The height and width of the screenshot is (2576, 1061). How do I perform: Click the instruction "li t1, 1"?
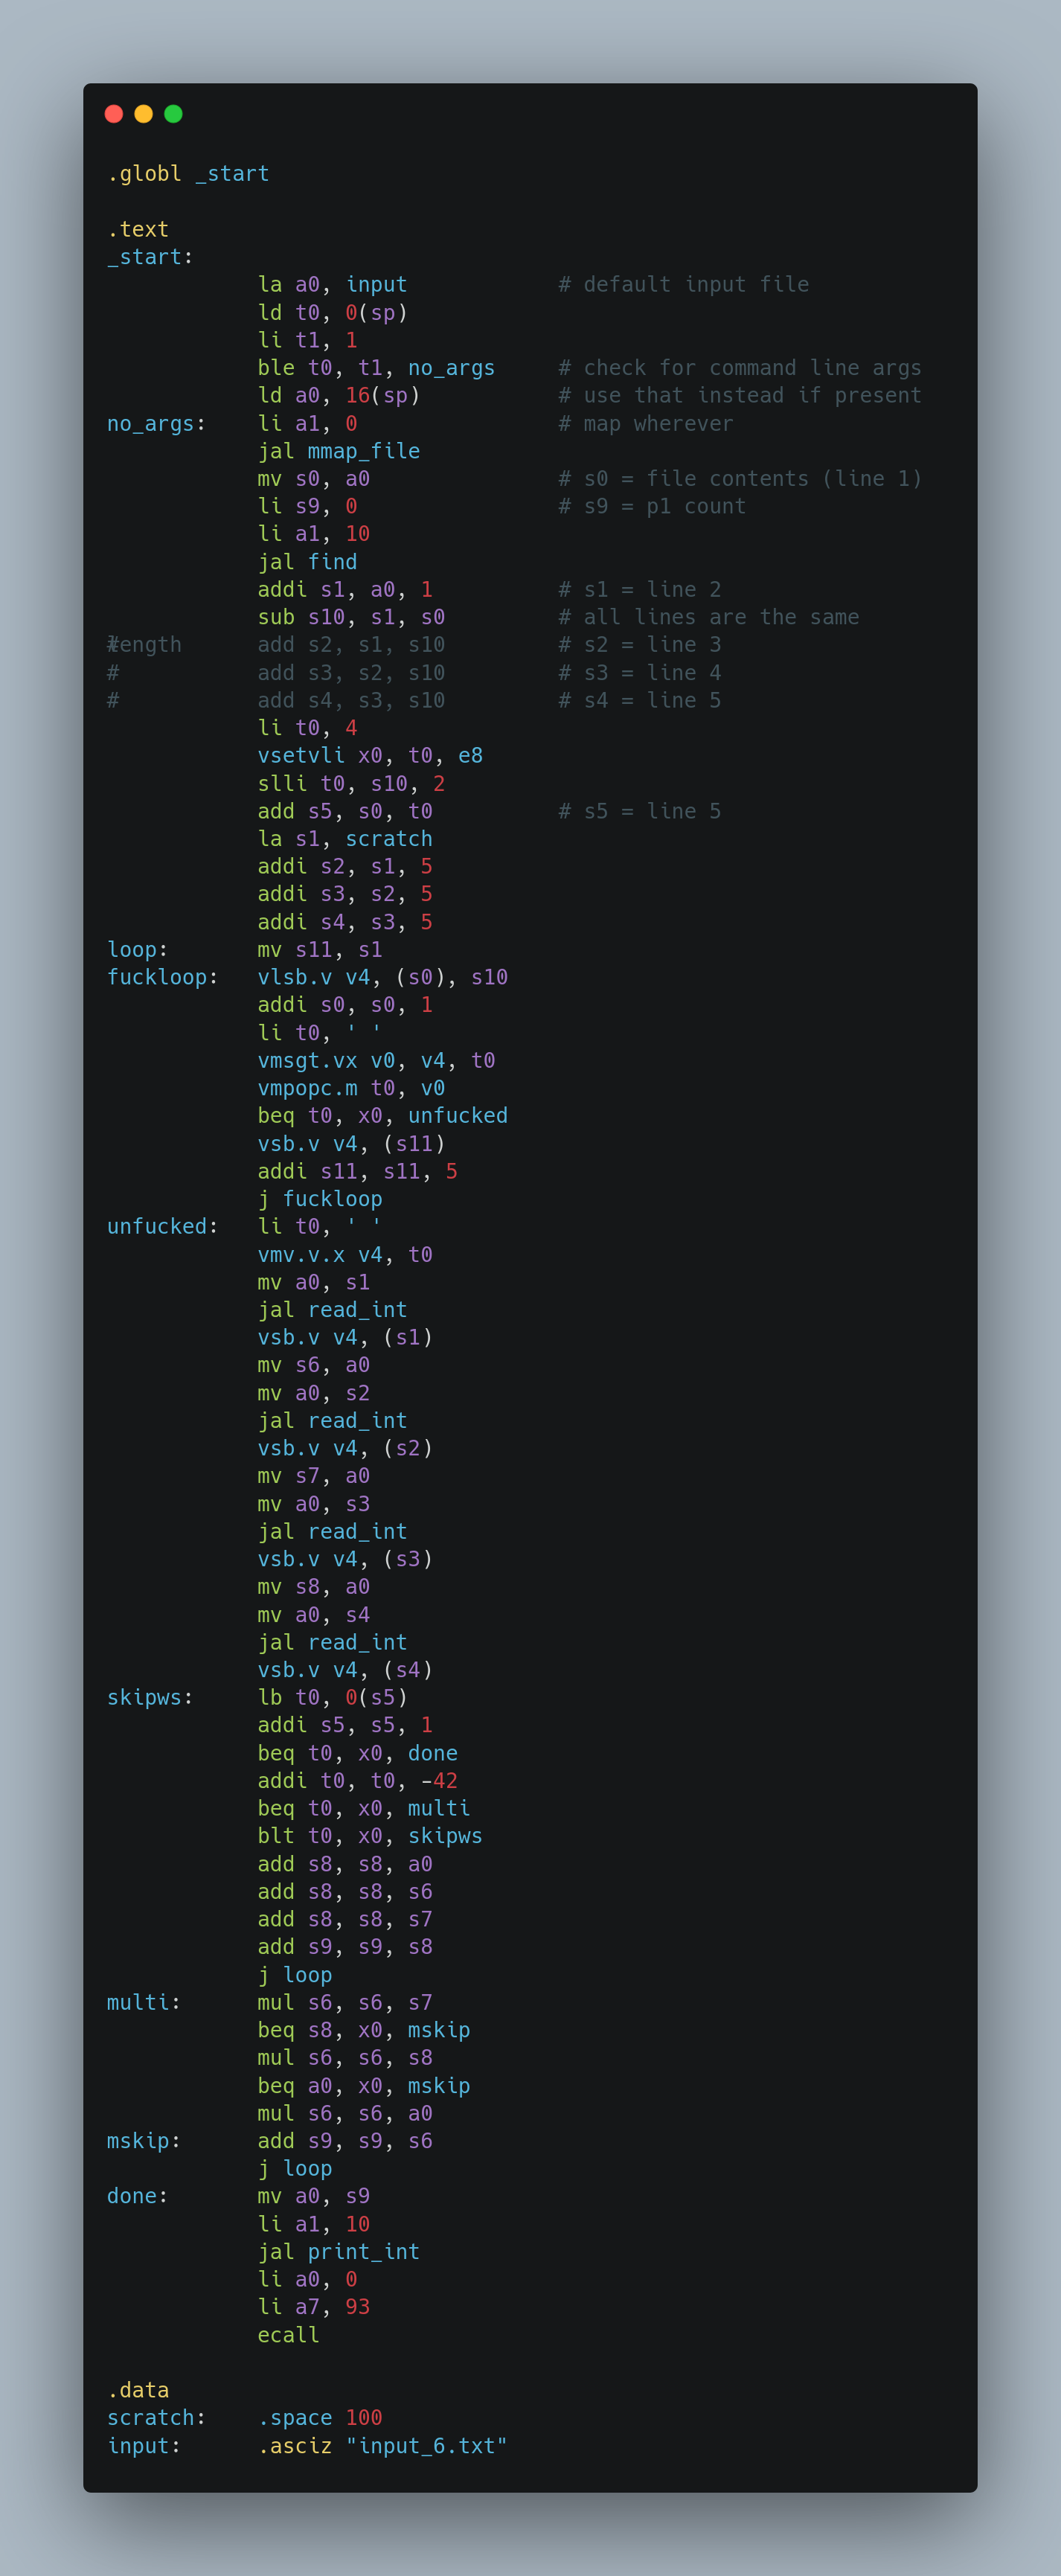point(307,340)
